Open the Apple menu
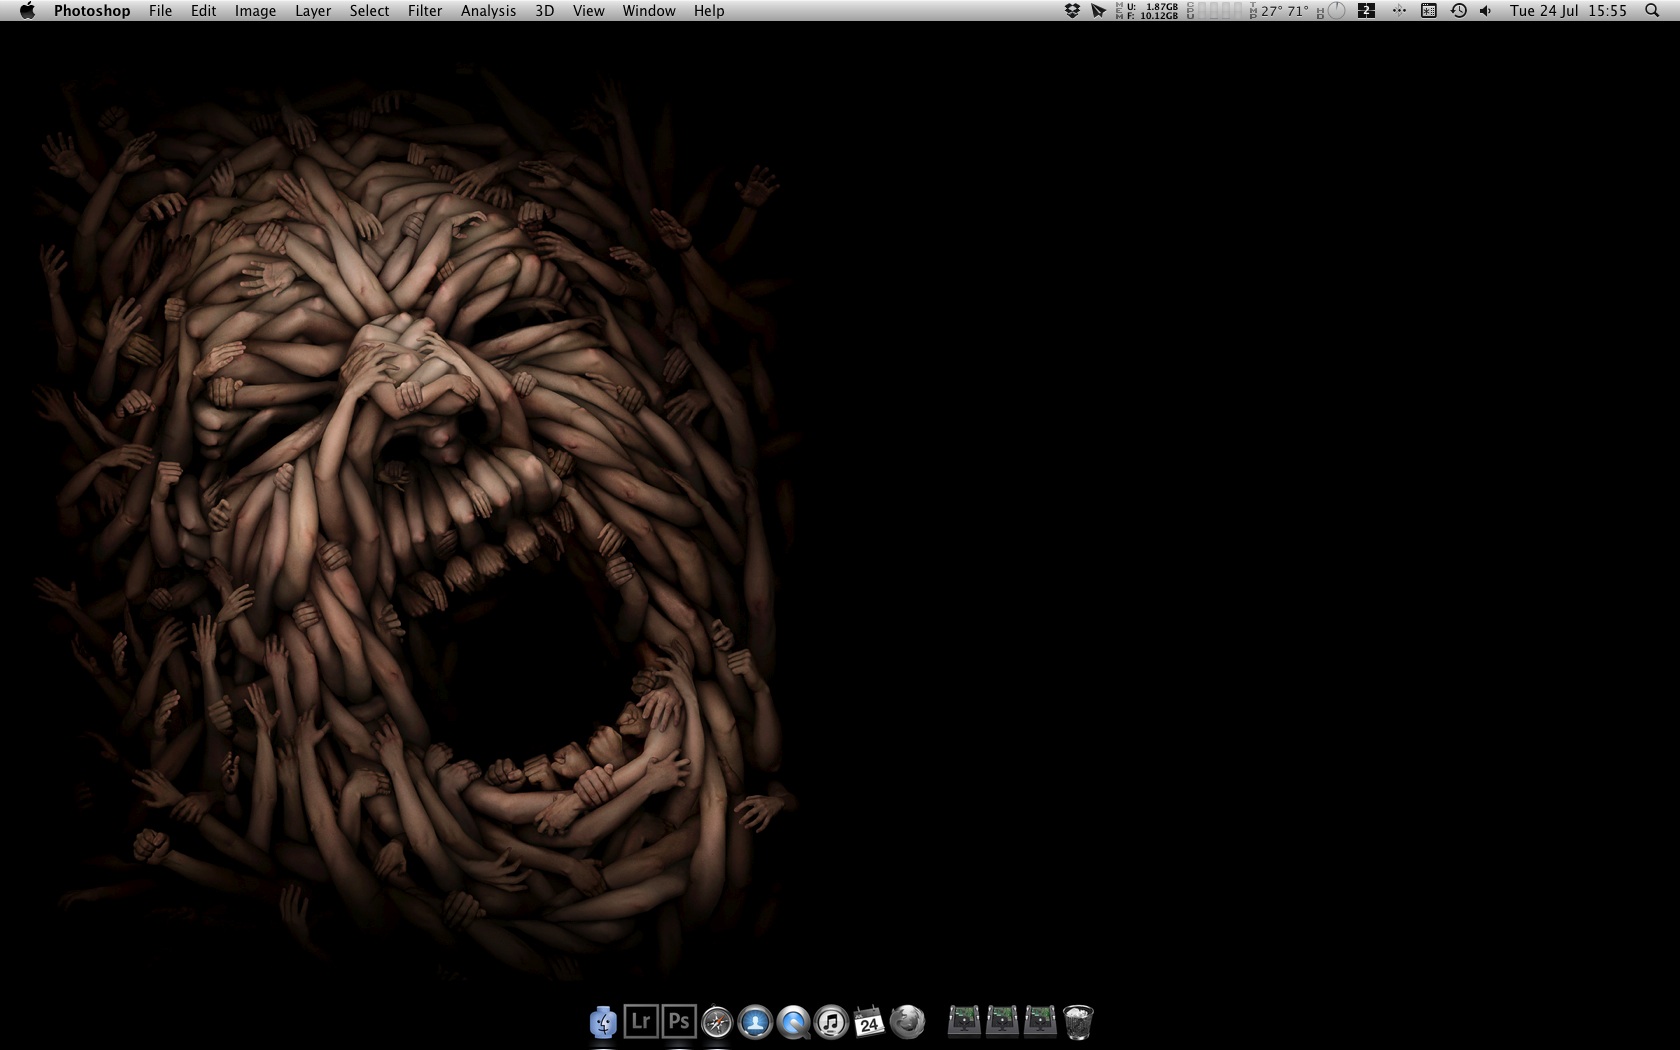 (x=27, y=11)
